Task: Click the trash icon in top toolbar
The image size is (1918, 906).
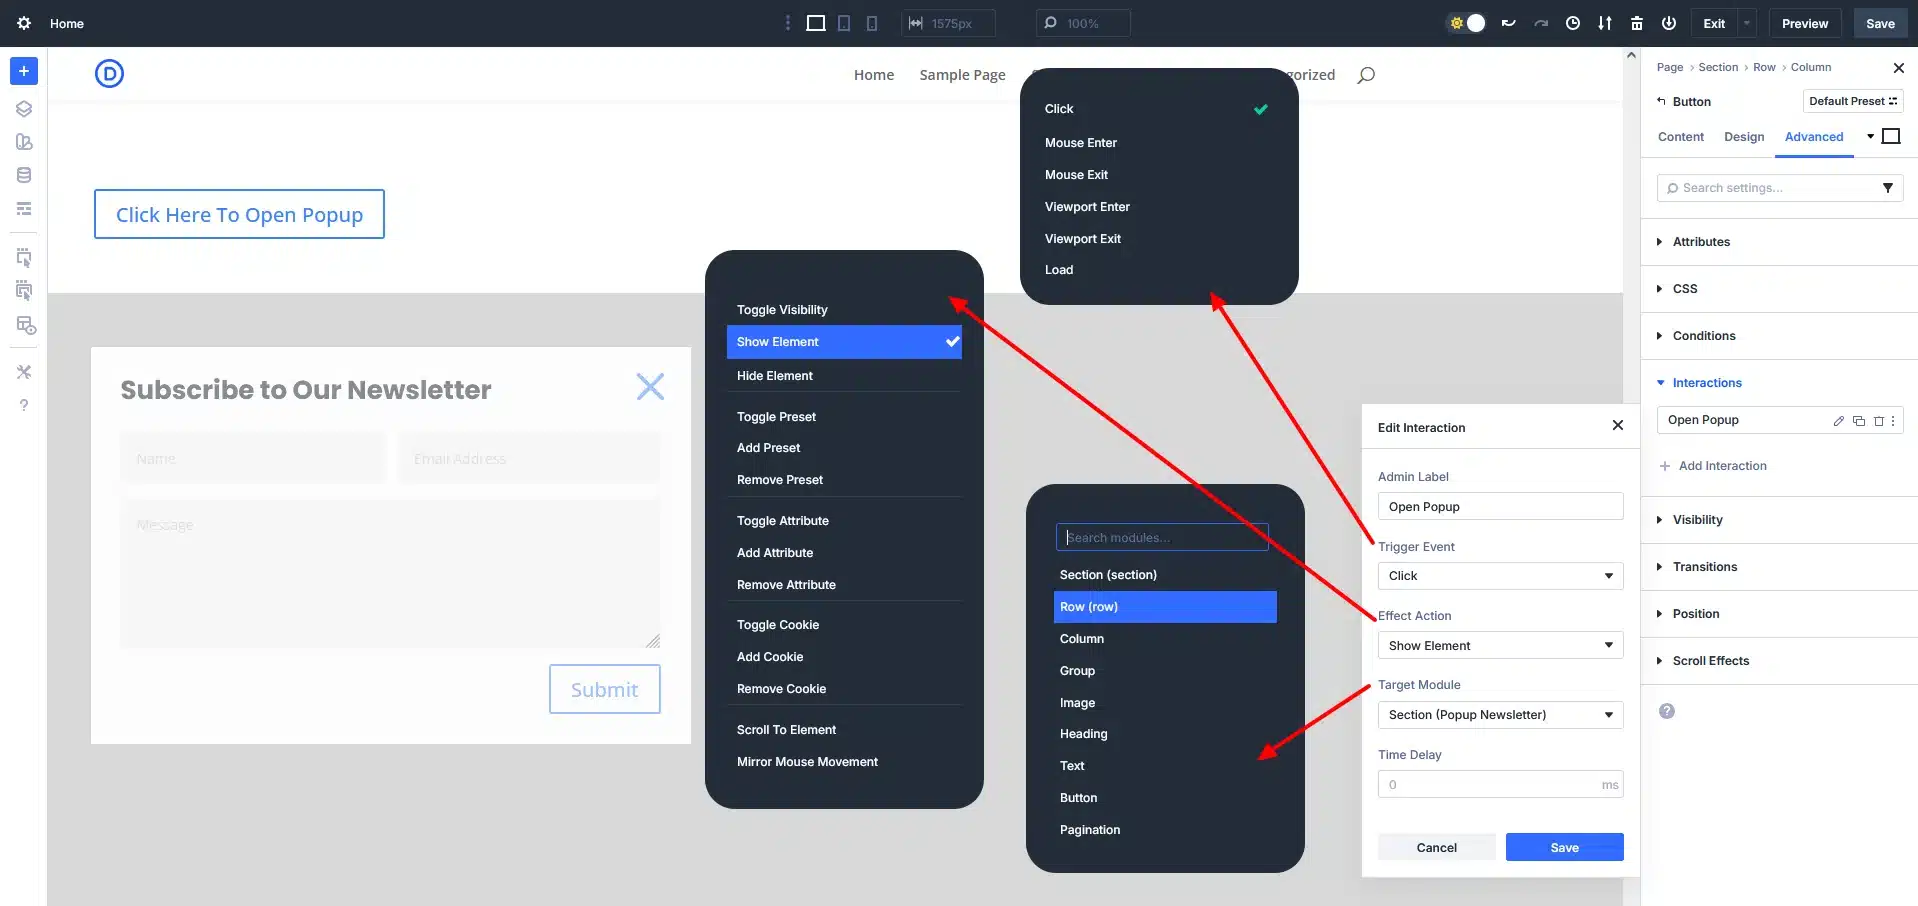Action: pos(1636,23)
